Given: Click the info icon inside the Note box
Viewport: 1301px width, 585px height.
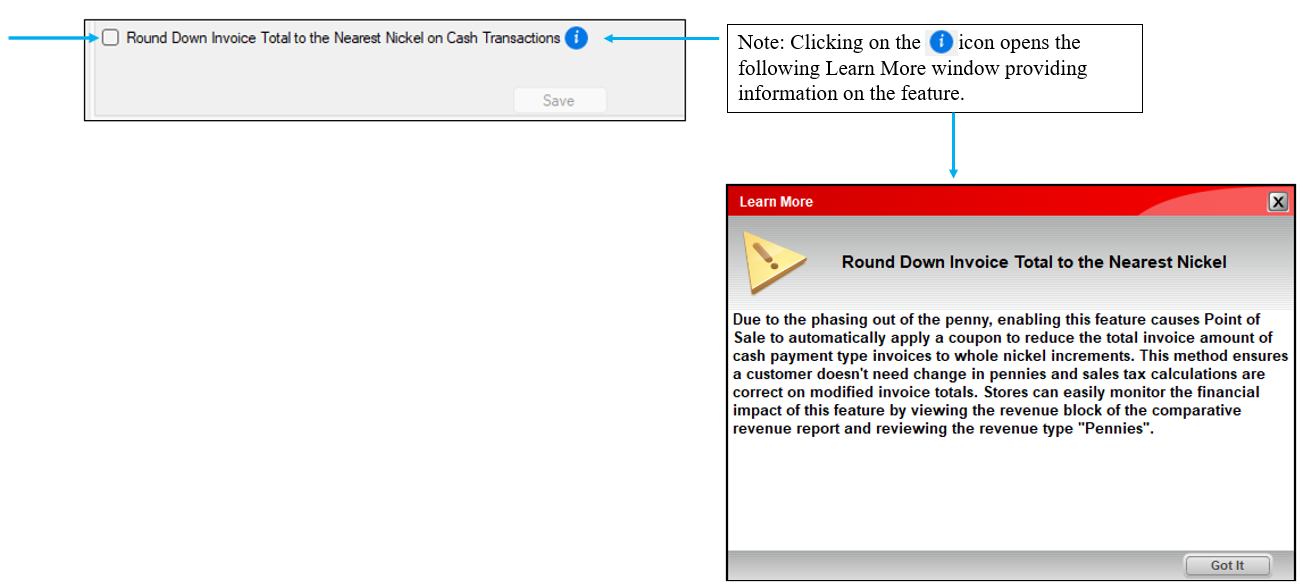Looking at the screenshot, I should [x=940, y=42].
